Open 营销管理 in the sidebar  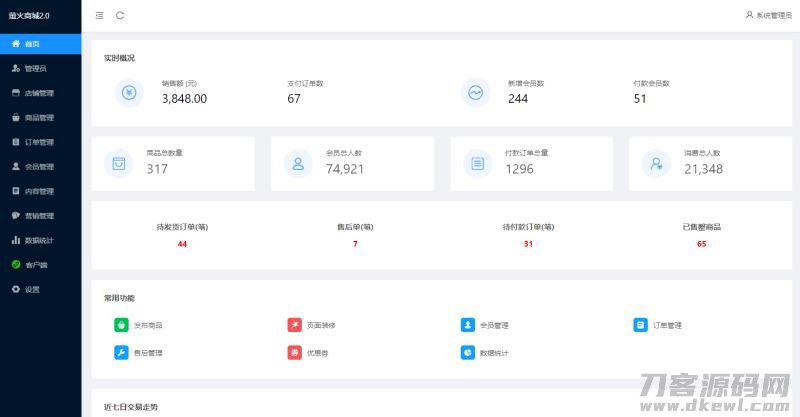pyautogui.click(x=41, y=215)
